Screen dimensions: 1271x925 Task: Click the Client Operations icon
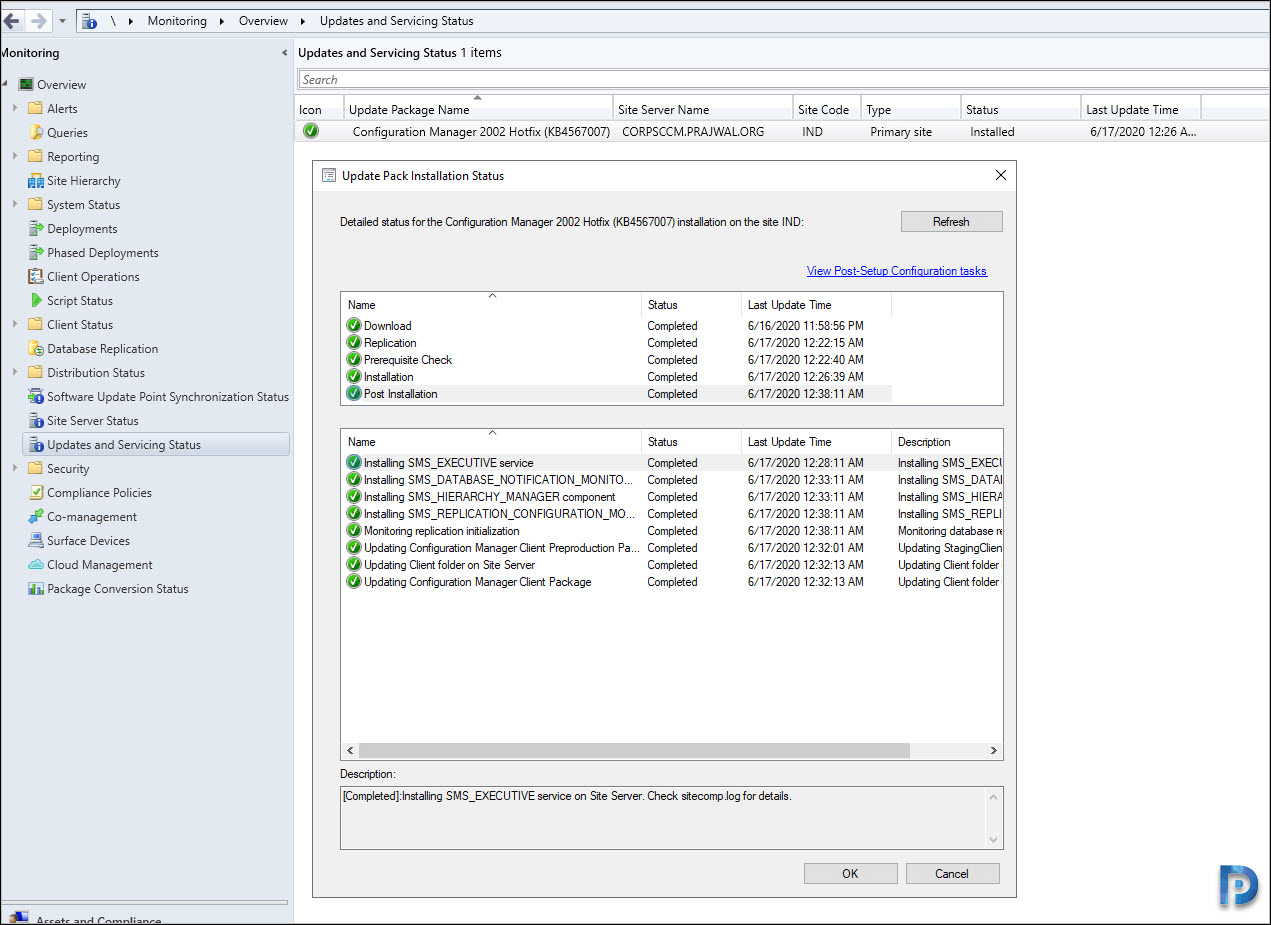click(x=36, y=277)
